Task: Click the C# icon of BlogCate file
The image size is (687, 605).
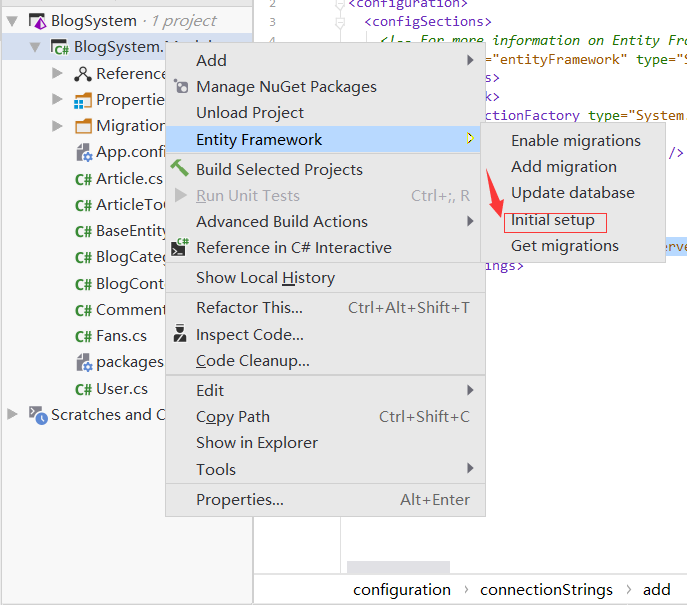Action: coord(83,258)
